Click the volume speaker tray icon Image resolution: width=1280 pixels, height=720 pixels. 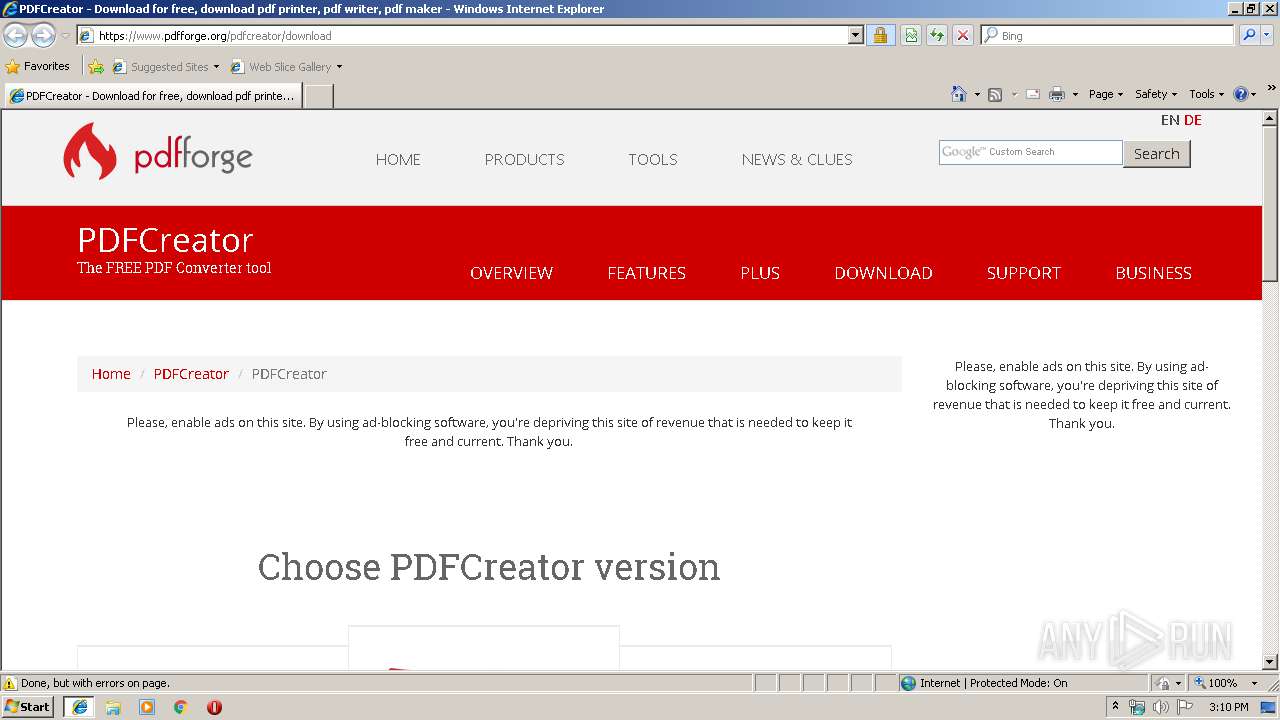[x=1160, y=707]
